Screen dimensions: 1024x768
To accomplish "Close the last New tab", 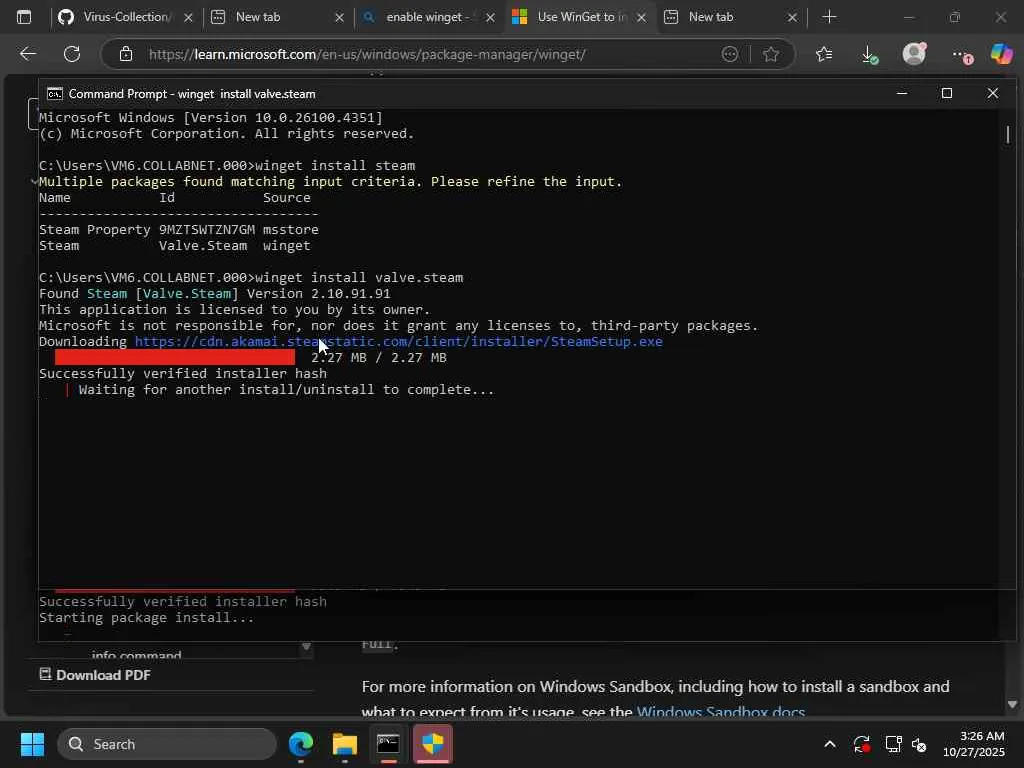I will coord(792,18).
